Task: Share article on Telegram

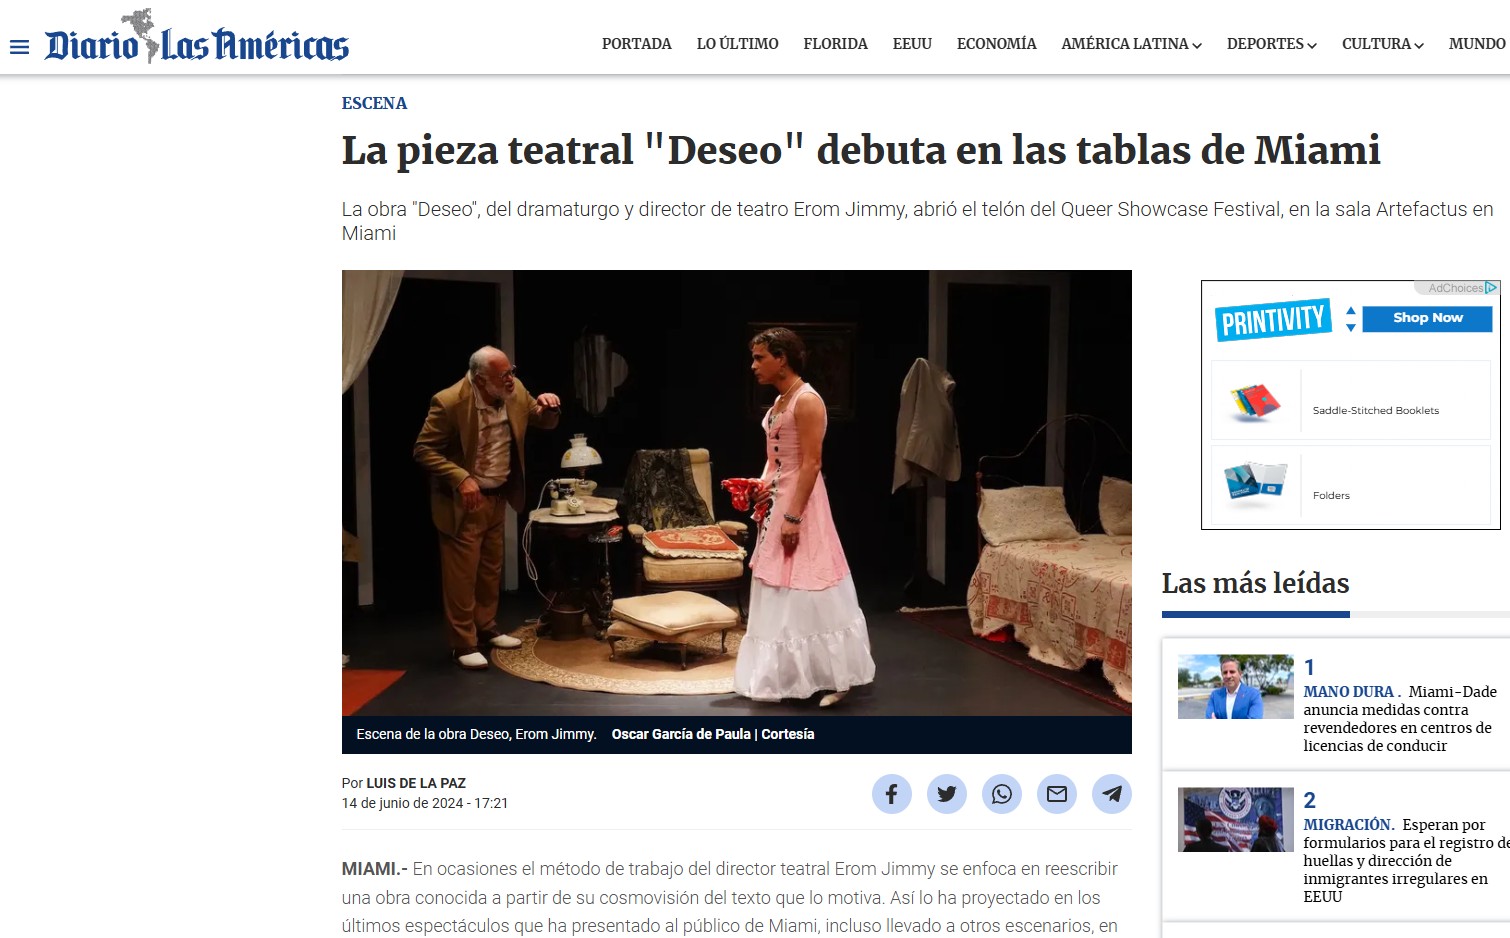Action: [1111, 794]
